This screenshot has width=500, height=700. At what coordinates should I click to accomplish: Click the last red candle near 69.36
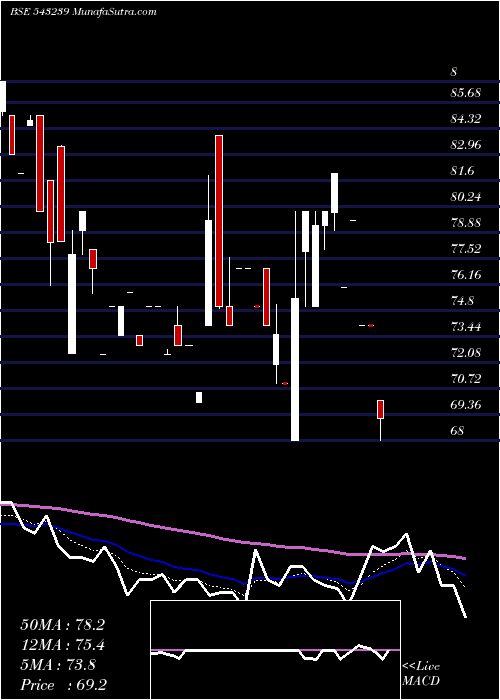pos(380,409)
